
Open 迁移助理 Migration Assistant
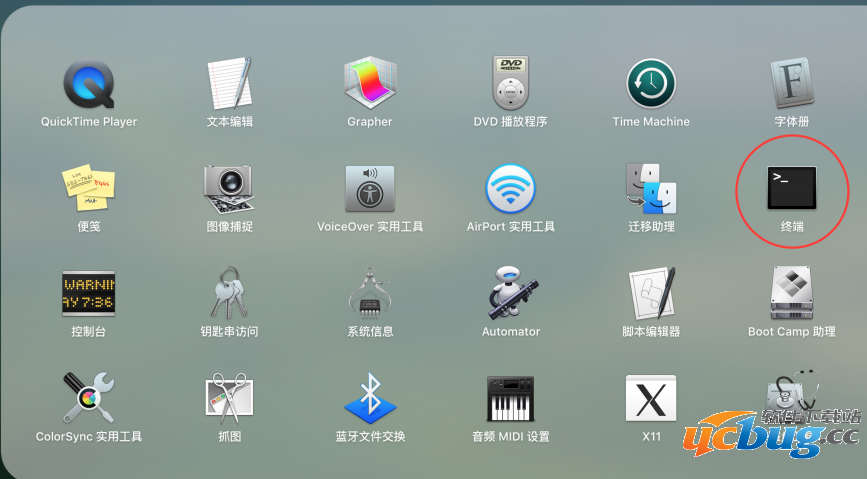tap(651, 189)
